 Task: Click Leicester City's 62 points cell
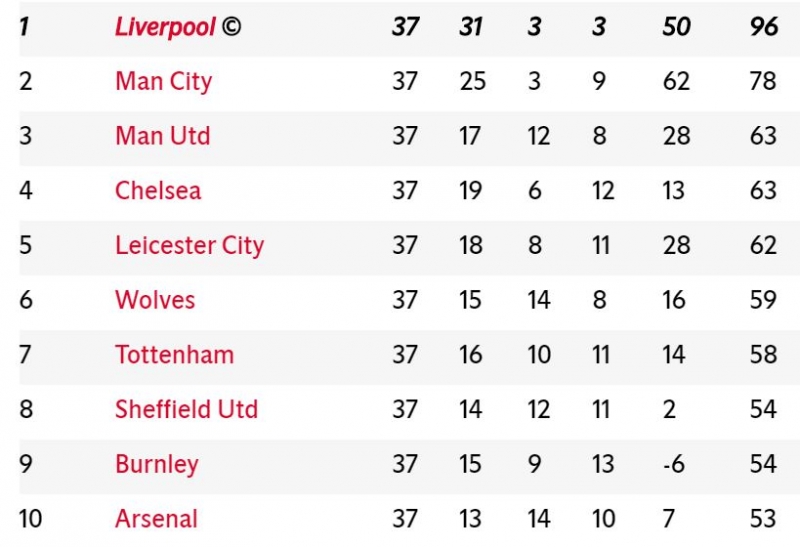pyautogui.click(x=763, y=245)
